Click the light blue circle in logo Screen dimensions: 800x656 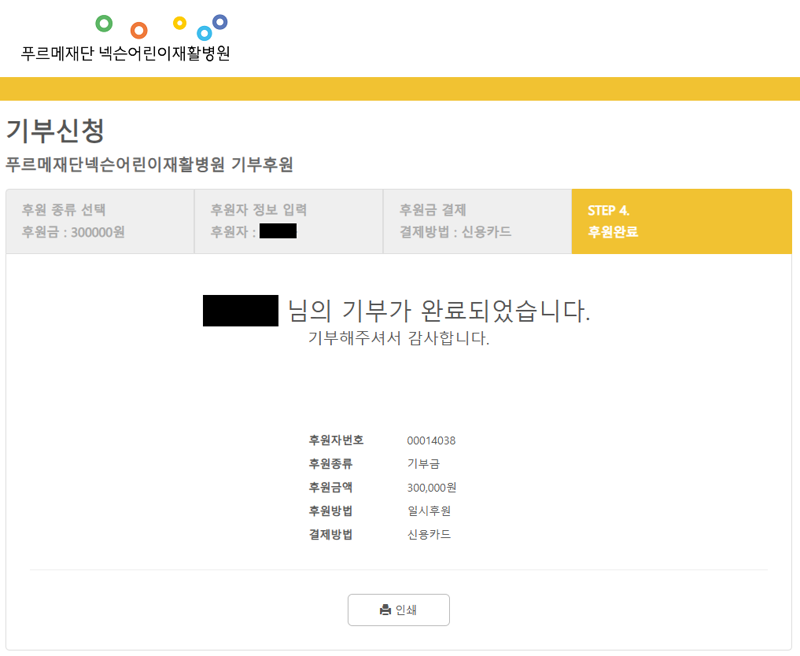204,33
